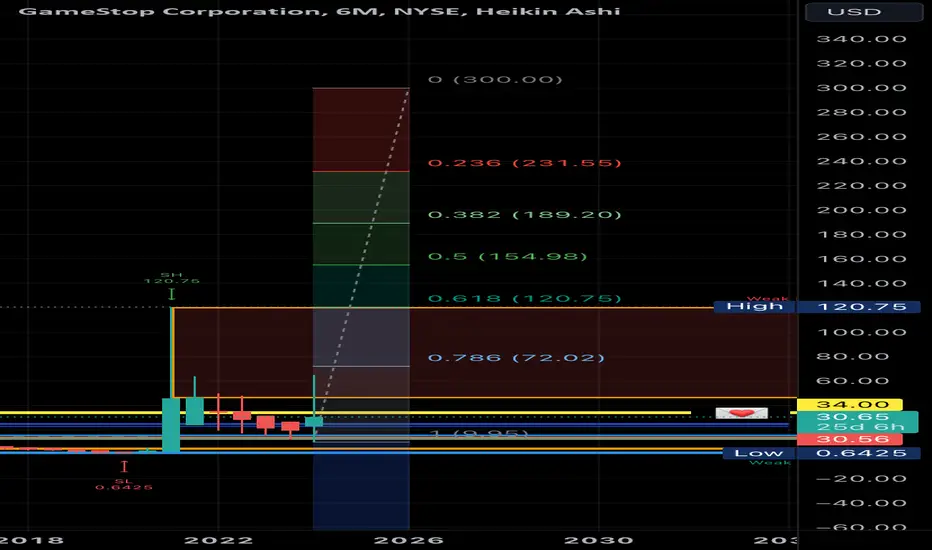Click the 2018 label on time axis
The image size is (932, 550).
tap(32, 540)
